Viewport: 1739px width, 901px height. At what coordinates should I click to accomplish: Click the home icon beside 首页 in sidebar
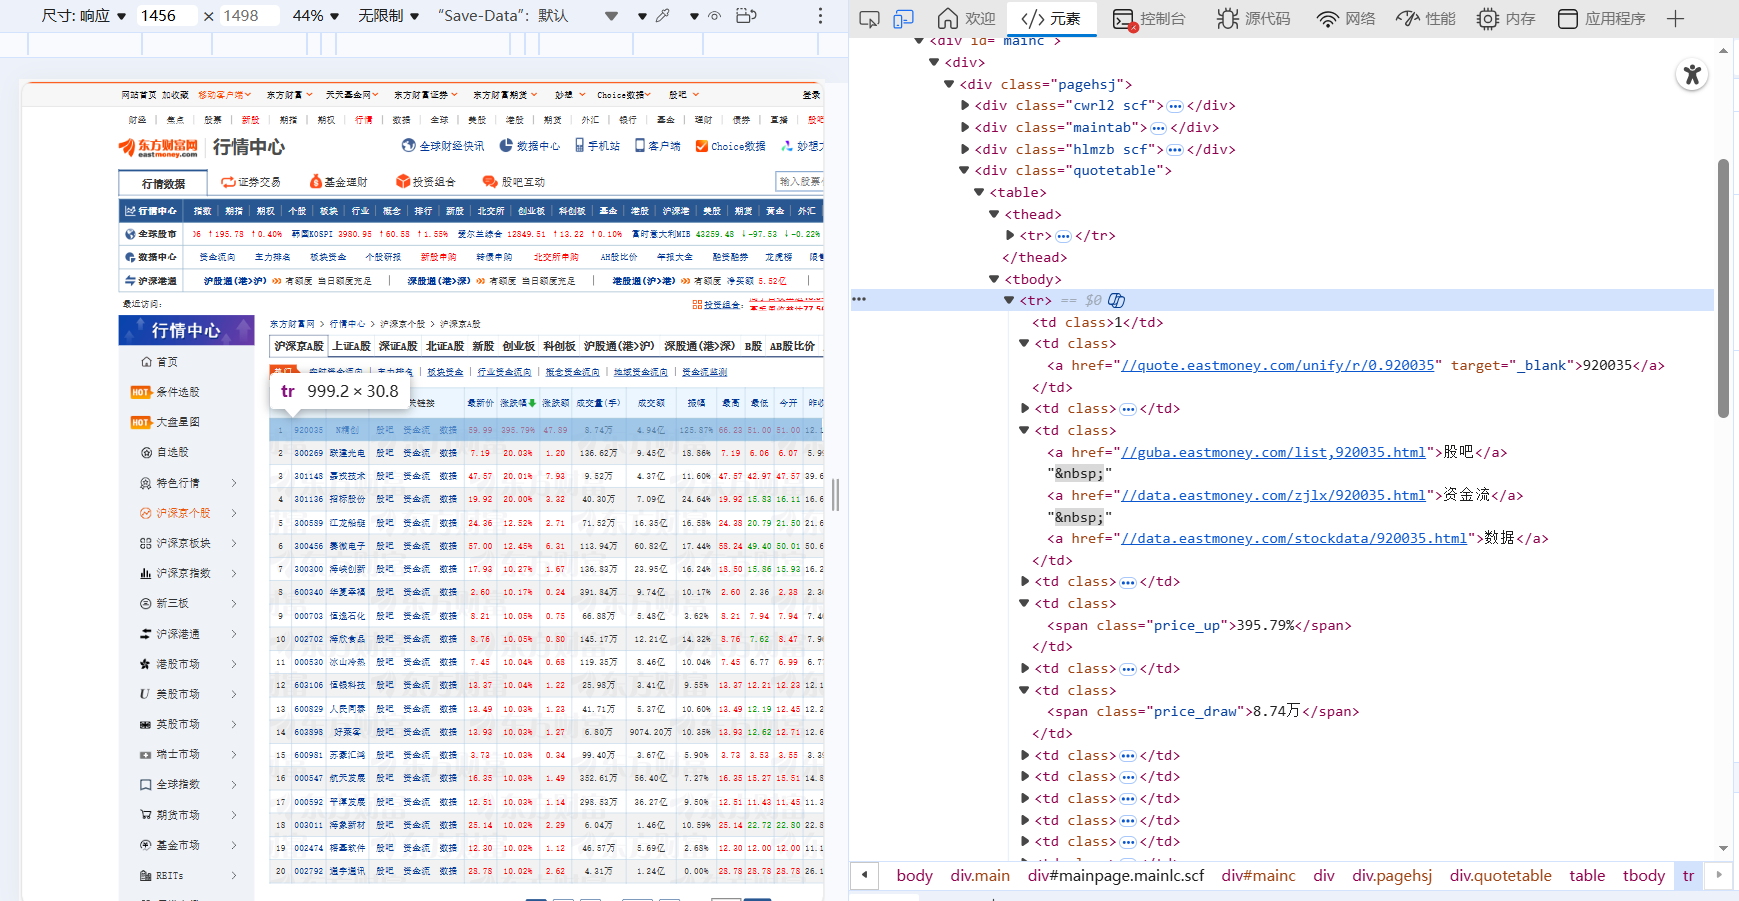(146, 362)
